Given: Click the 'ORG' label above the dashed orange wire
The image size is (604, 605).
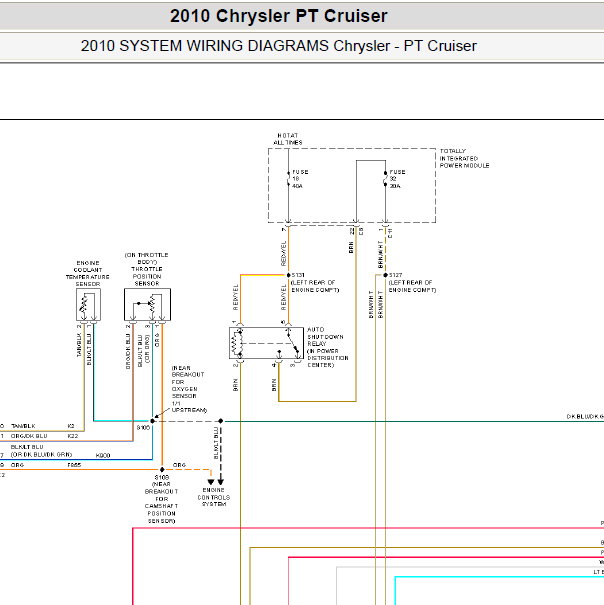Looking at the screenshot, I should click(x=179, y=465).
